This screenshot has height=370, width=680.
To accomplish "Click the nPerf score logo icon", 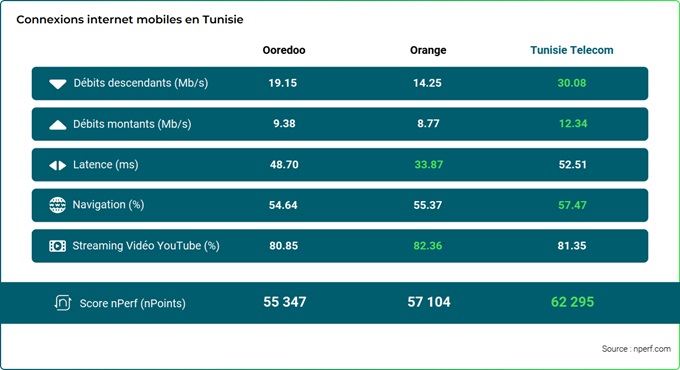I will coord(62,302).
